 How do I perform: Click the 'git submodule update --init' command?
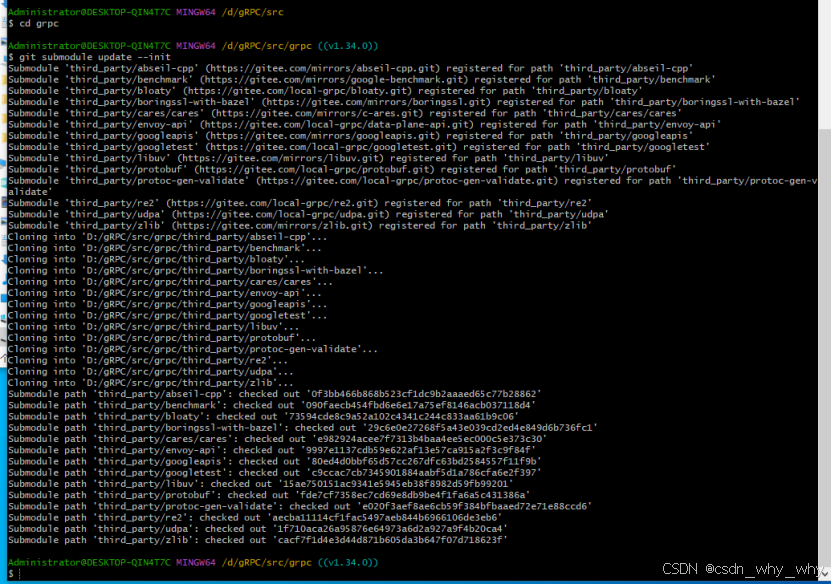[x=90, y=57]
